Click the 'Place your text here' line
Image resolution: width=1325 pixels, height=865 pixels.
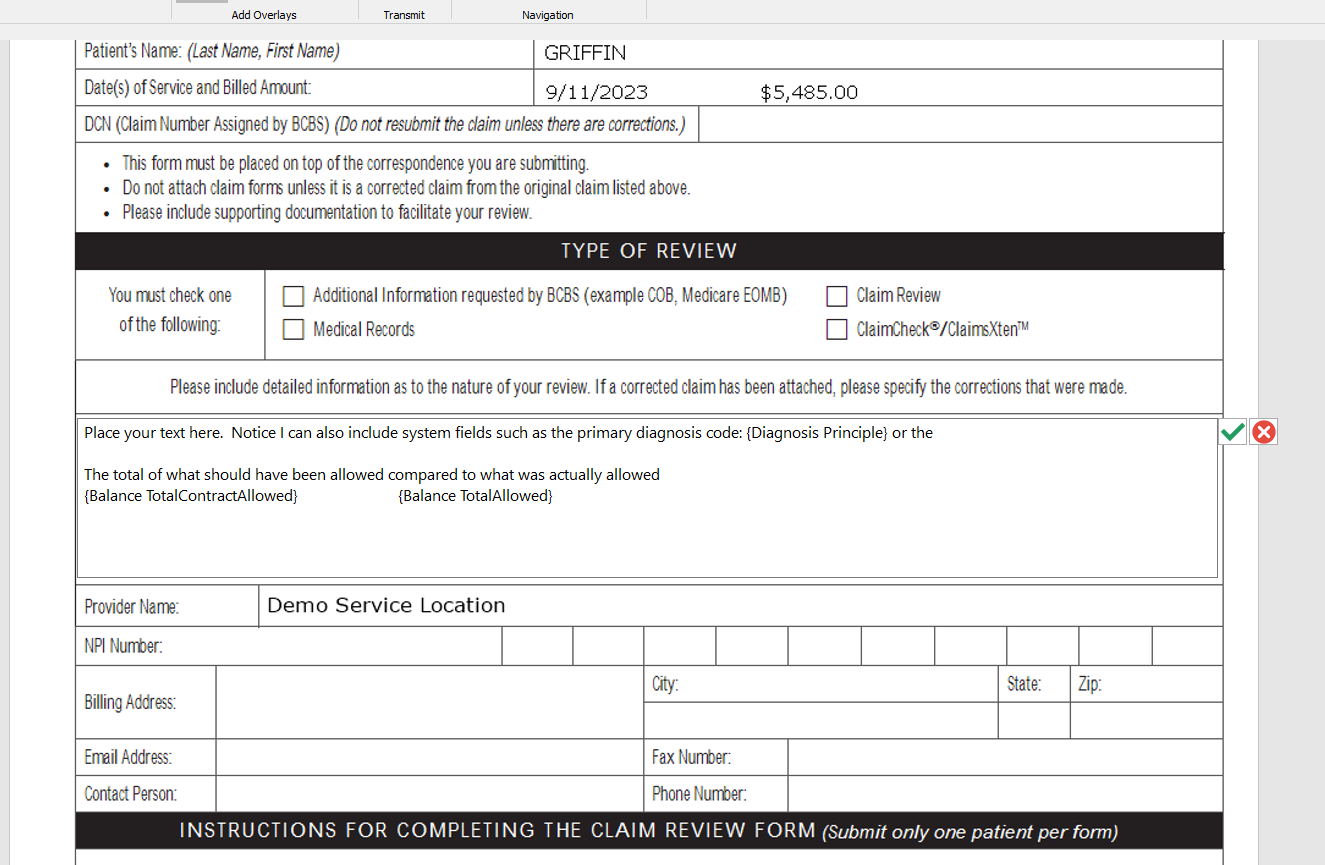[x=508, y=433]
